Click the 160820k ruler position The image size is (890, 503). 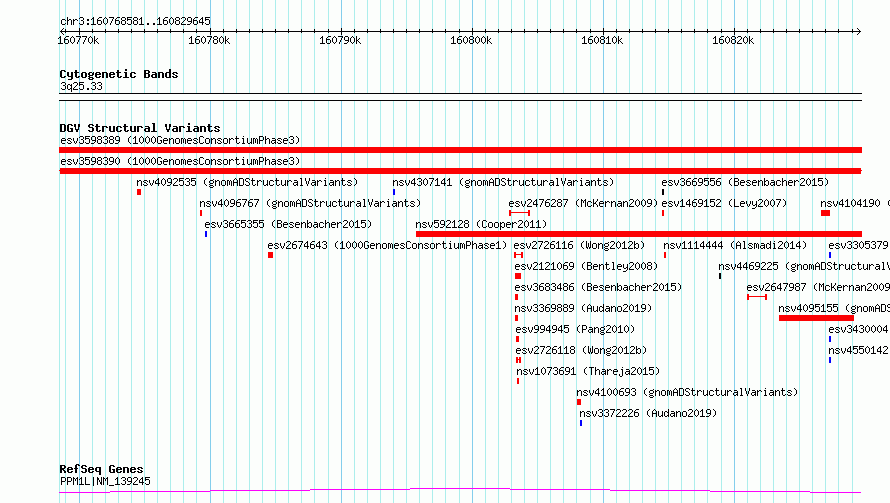tap(733, 40)
